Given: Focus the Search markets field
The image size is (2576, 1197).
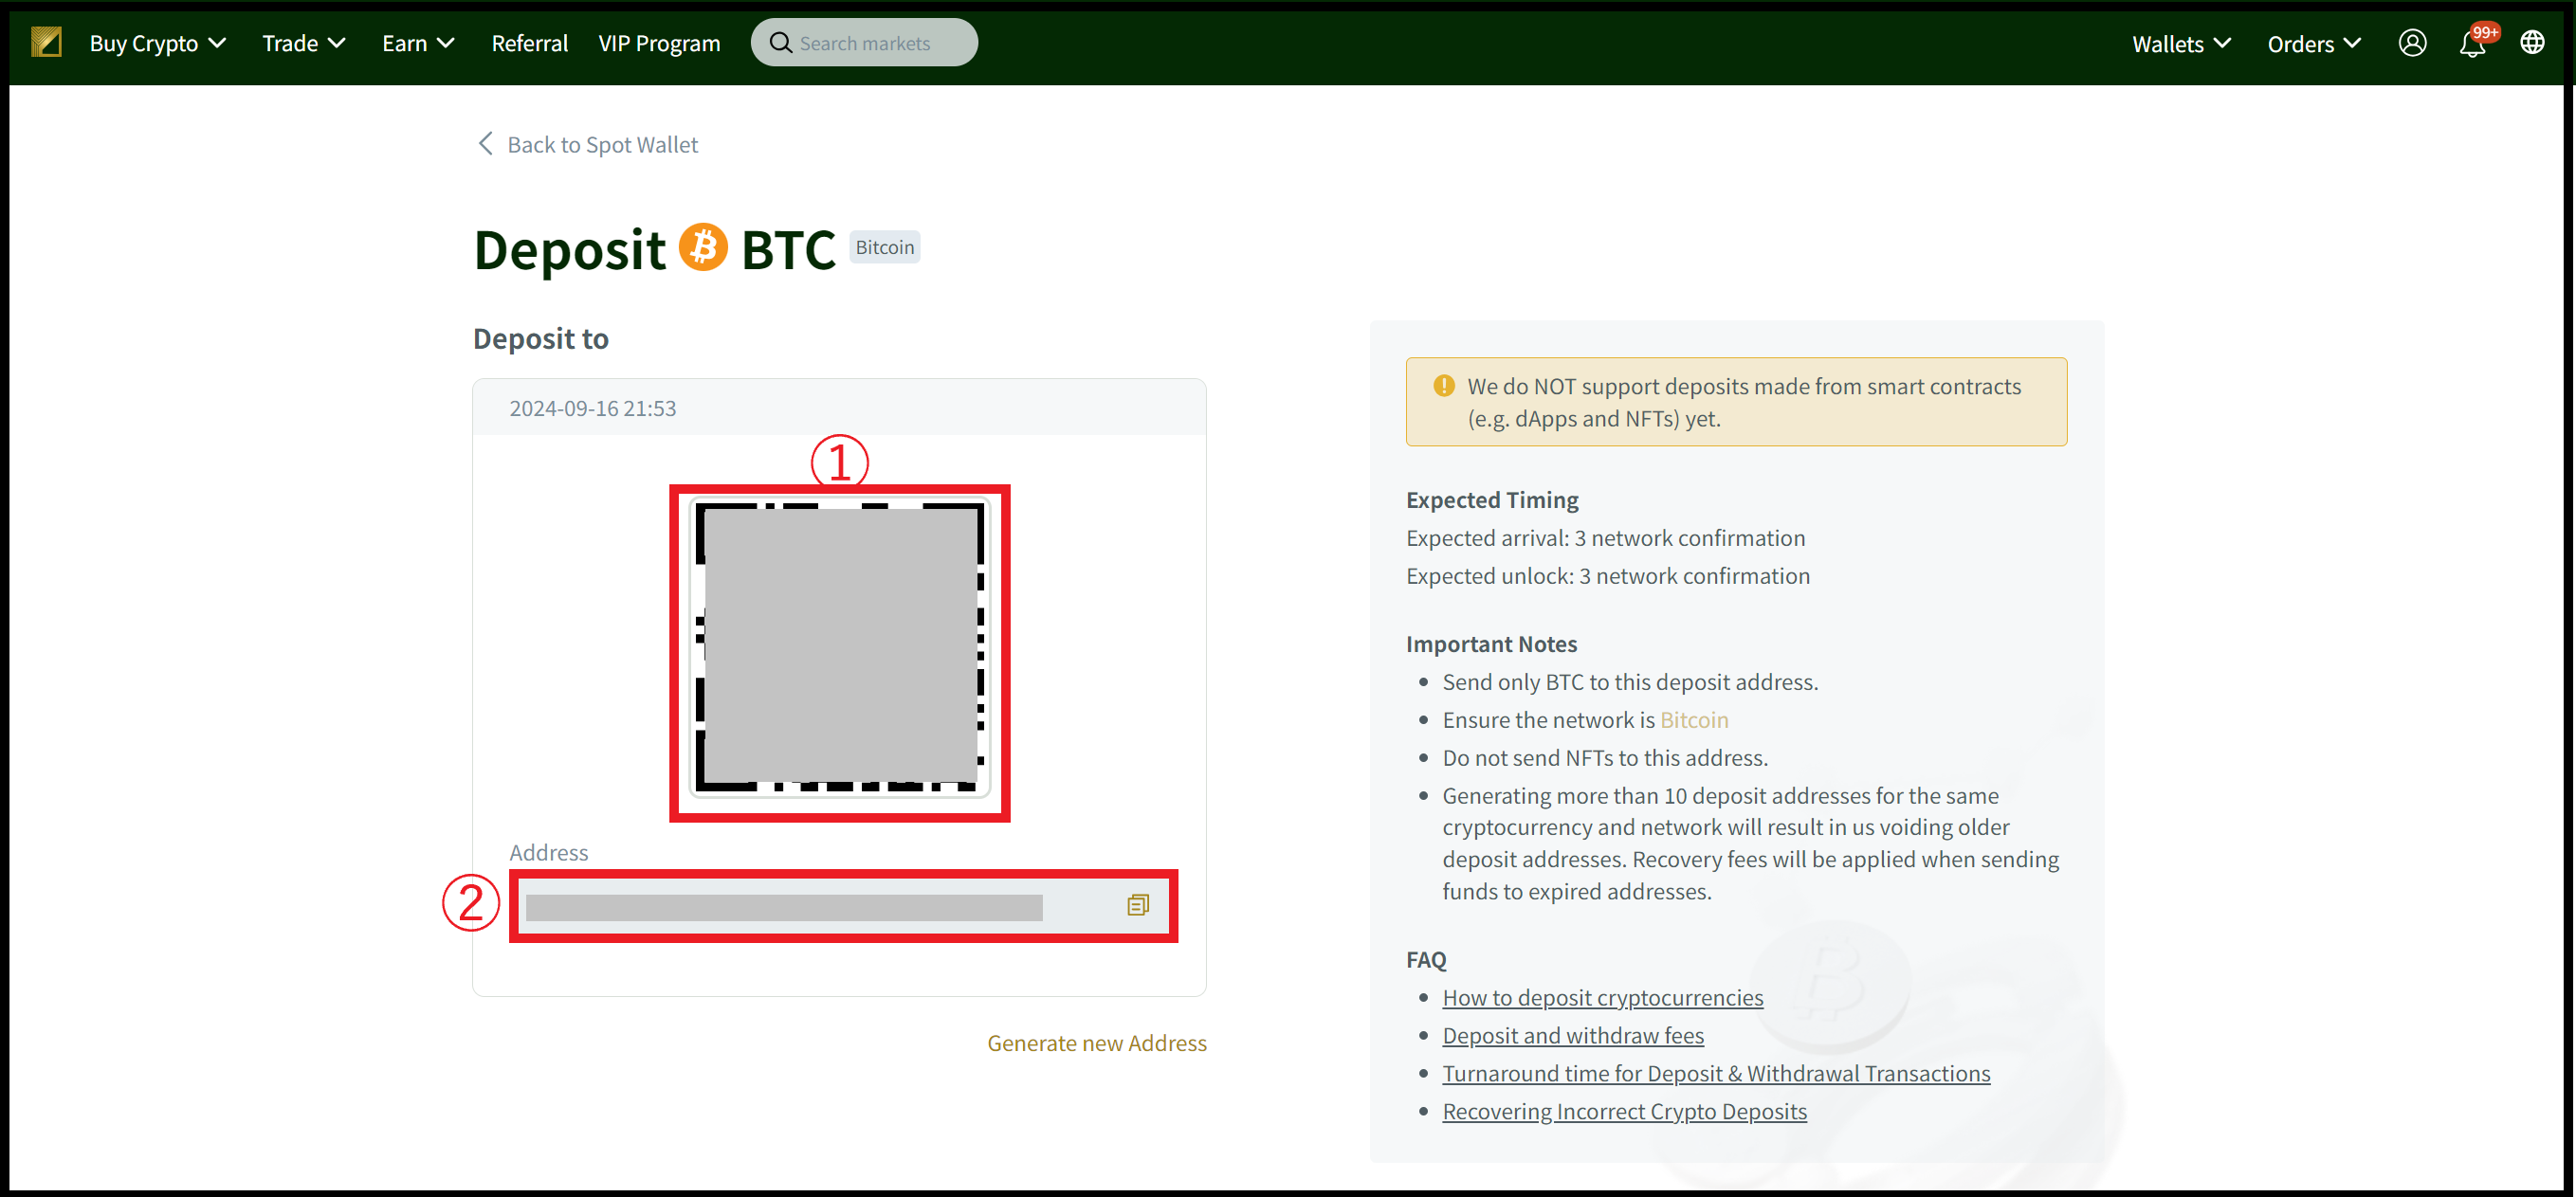Looking at the screenshot, I should (864, 43).
